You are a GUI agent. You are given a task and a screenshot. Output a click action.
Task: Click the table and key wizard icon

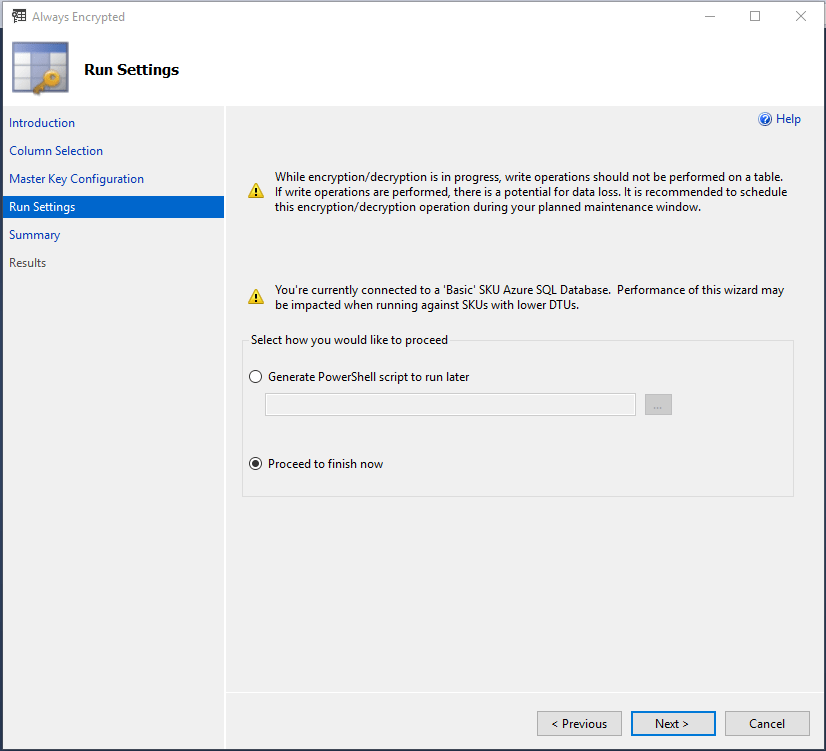[40, 68]
